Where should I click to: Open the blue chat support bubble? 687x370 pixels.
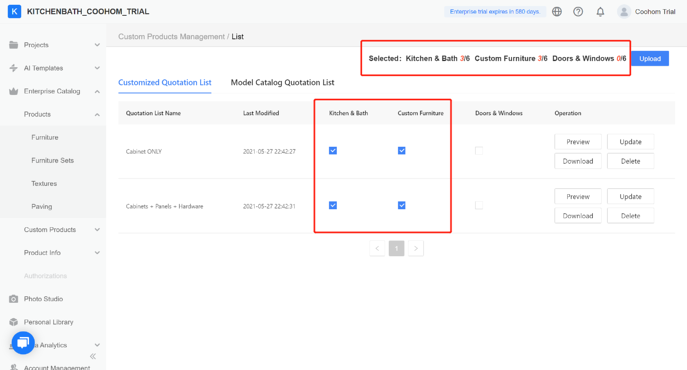tap(23, 342)
